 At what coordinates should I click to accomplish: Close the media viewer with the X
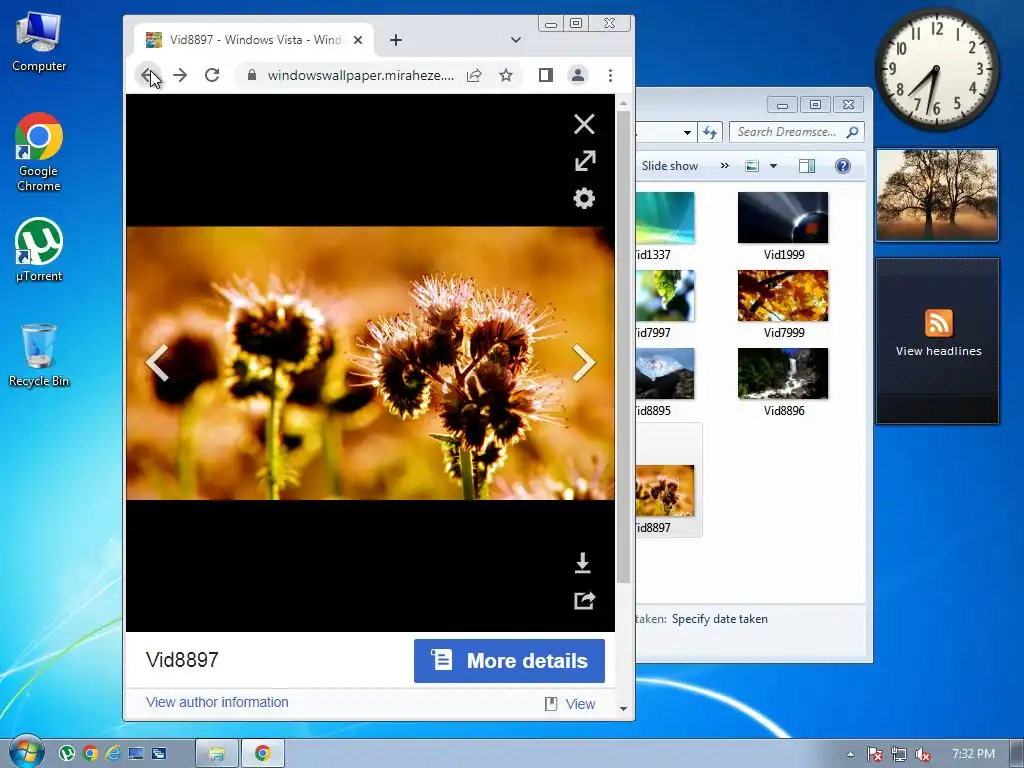click(x=584, y=124)
